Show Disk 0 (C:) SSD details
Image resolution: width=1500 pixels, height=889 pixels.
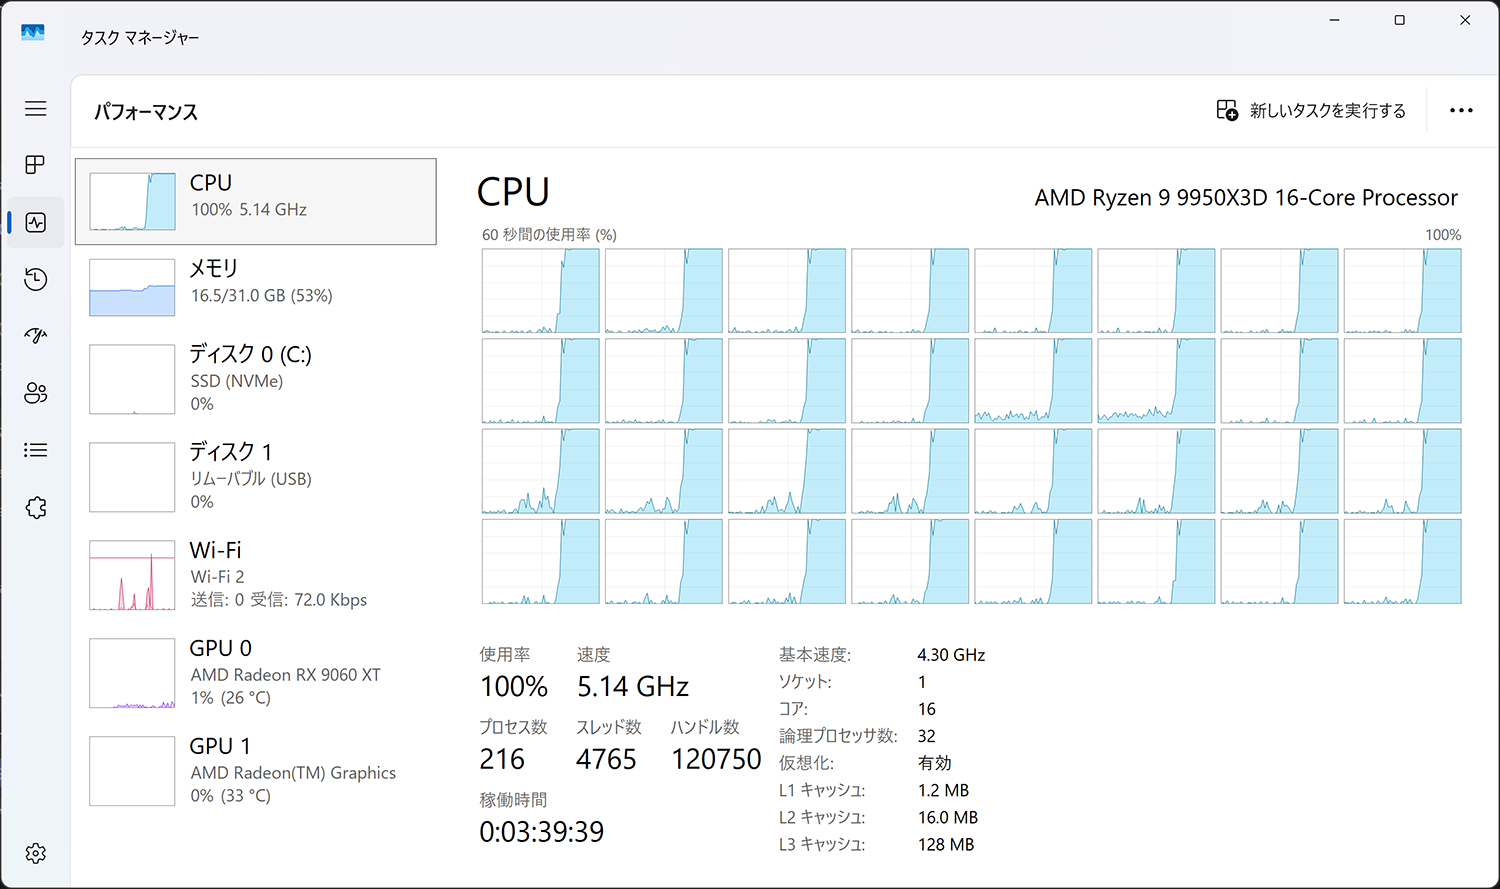click(x=256, y=379)
